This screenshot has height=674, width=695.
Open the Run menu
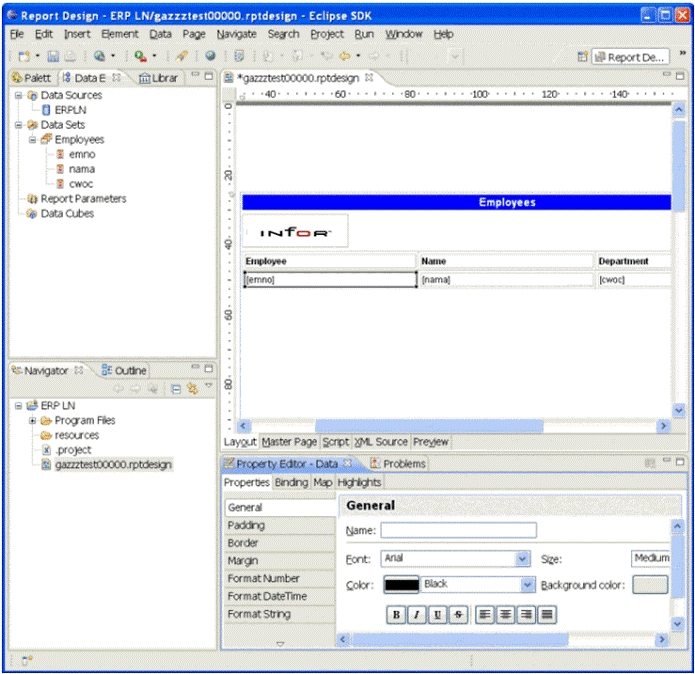[364, 33]
